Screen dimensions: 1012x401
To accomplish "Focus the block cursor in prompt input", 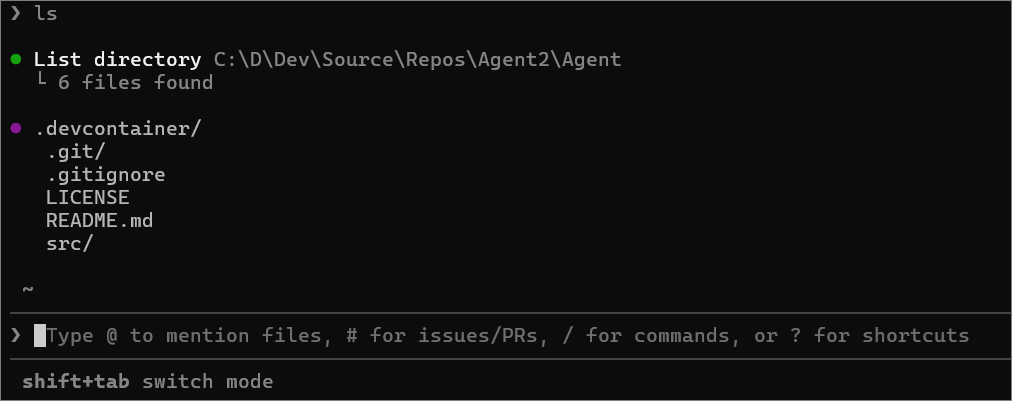I will point(40,335).
